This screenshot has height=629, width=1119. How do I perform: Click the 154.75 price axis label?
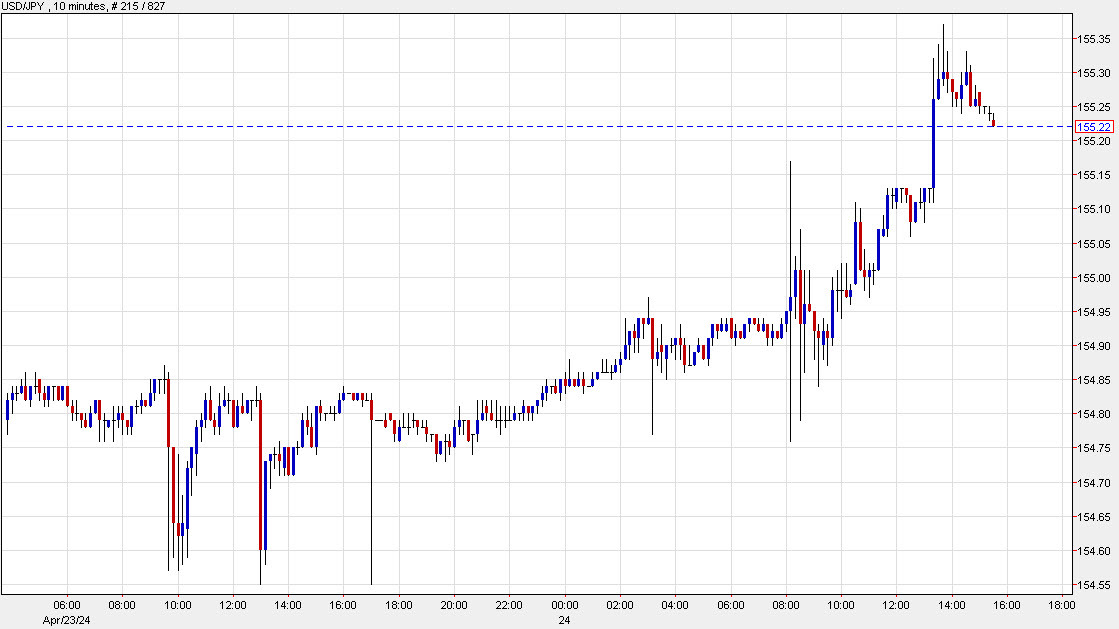pos(1093,448)
